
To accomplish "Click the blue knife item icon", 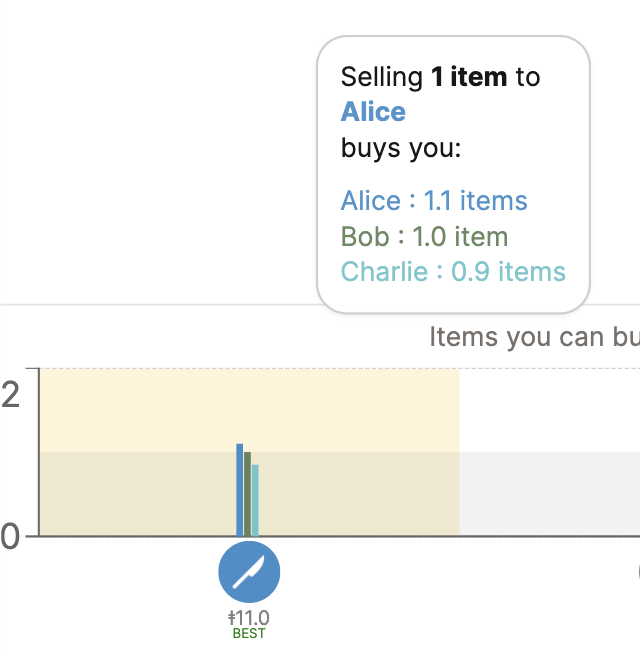I will (249, 572).
